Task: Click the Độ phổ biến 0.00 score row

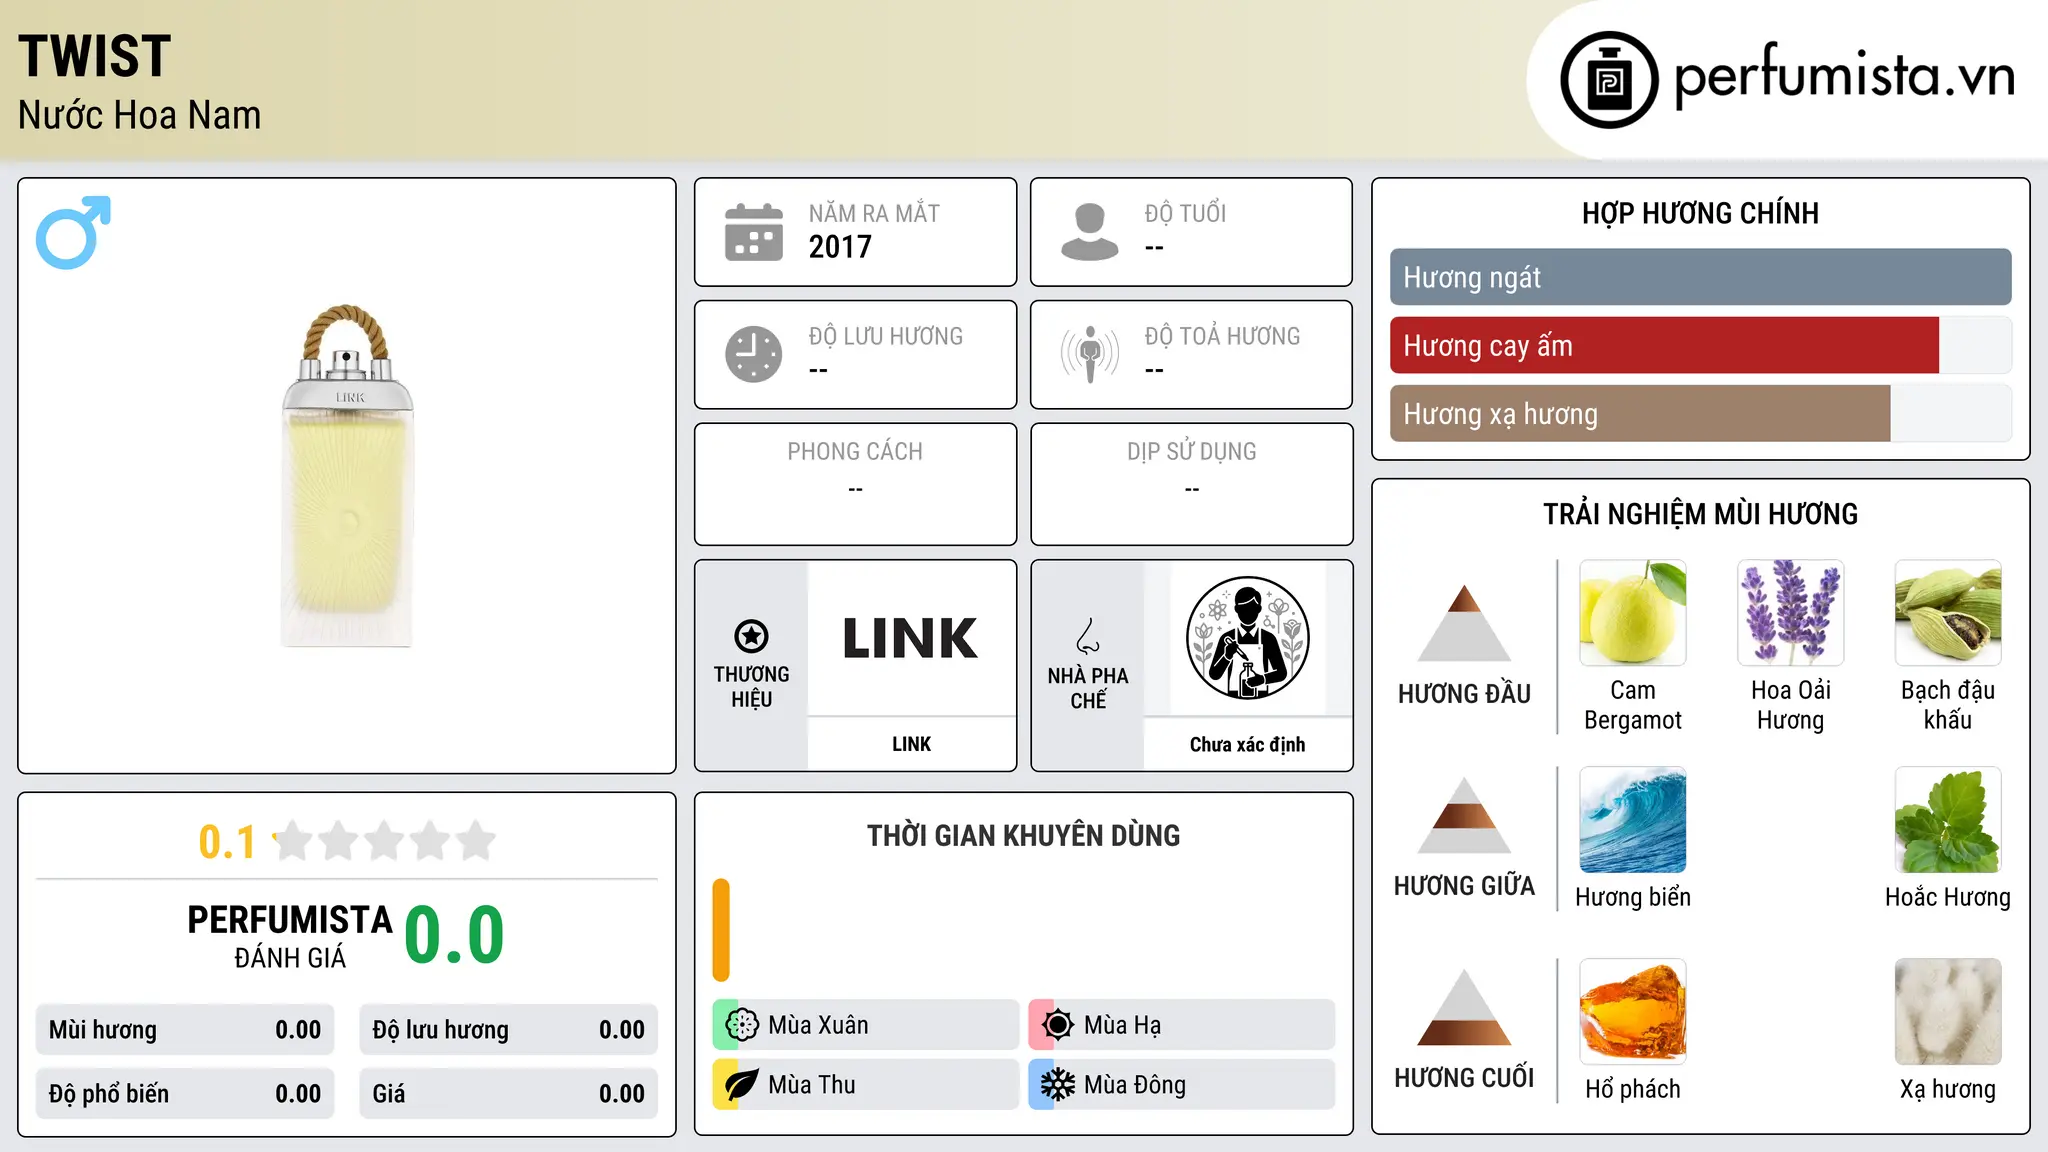Action: point(185,1093)
